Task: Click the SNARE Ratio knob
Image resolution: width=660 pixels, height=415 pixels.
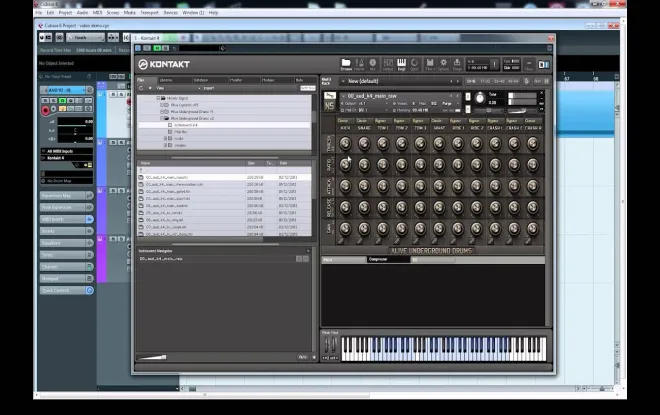Action: (364, 165)
